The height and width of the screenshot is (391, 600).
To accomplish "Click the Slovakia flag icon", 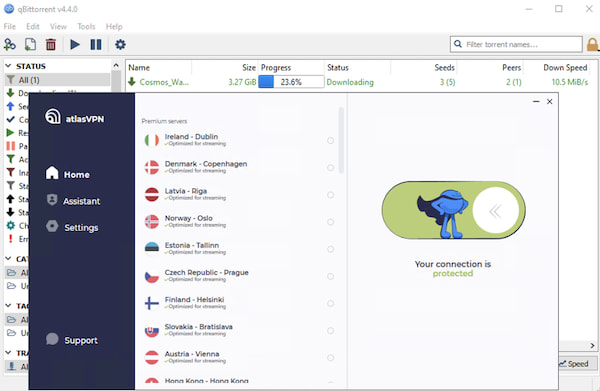I will [x=152, y=331].
